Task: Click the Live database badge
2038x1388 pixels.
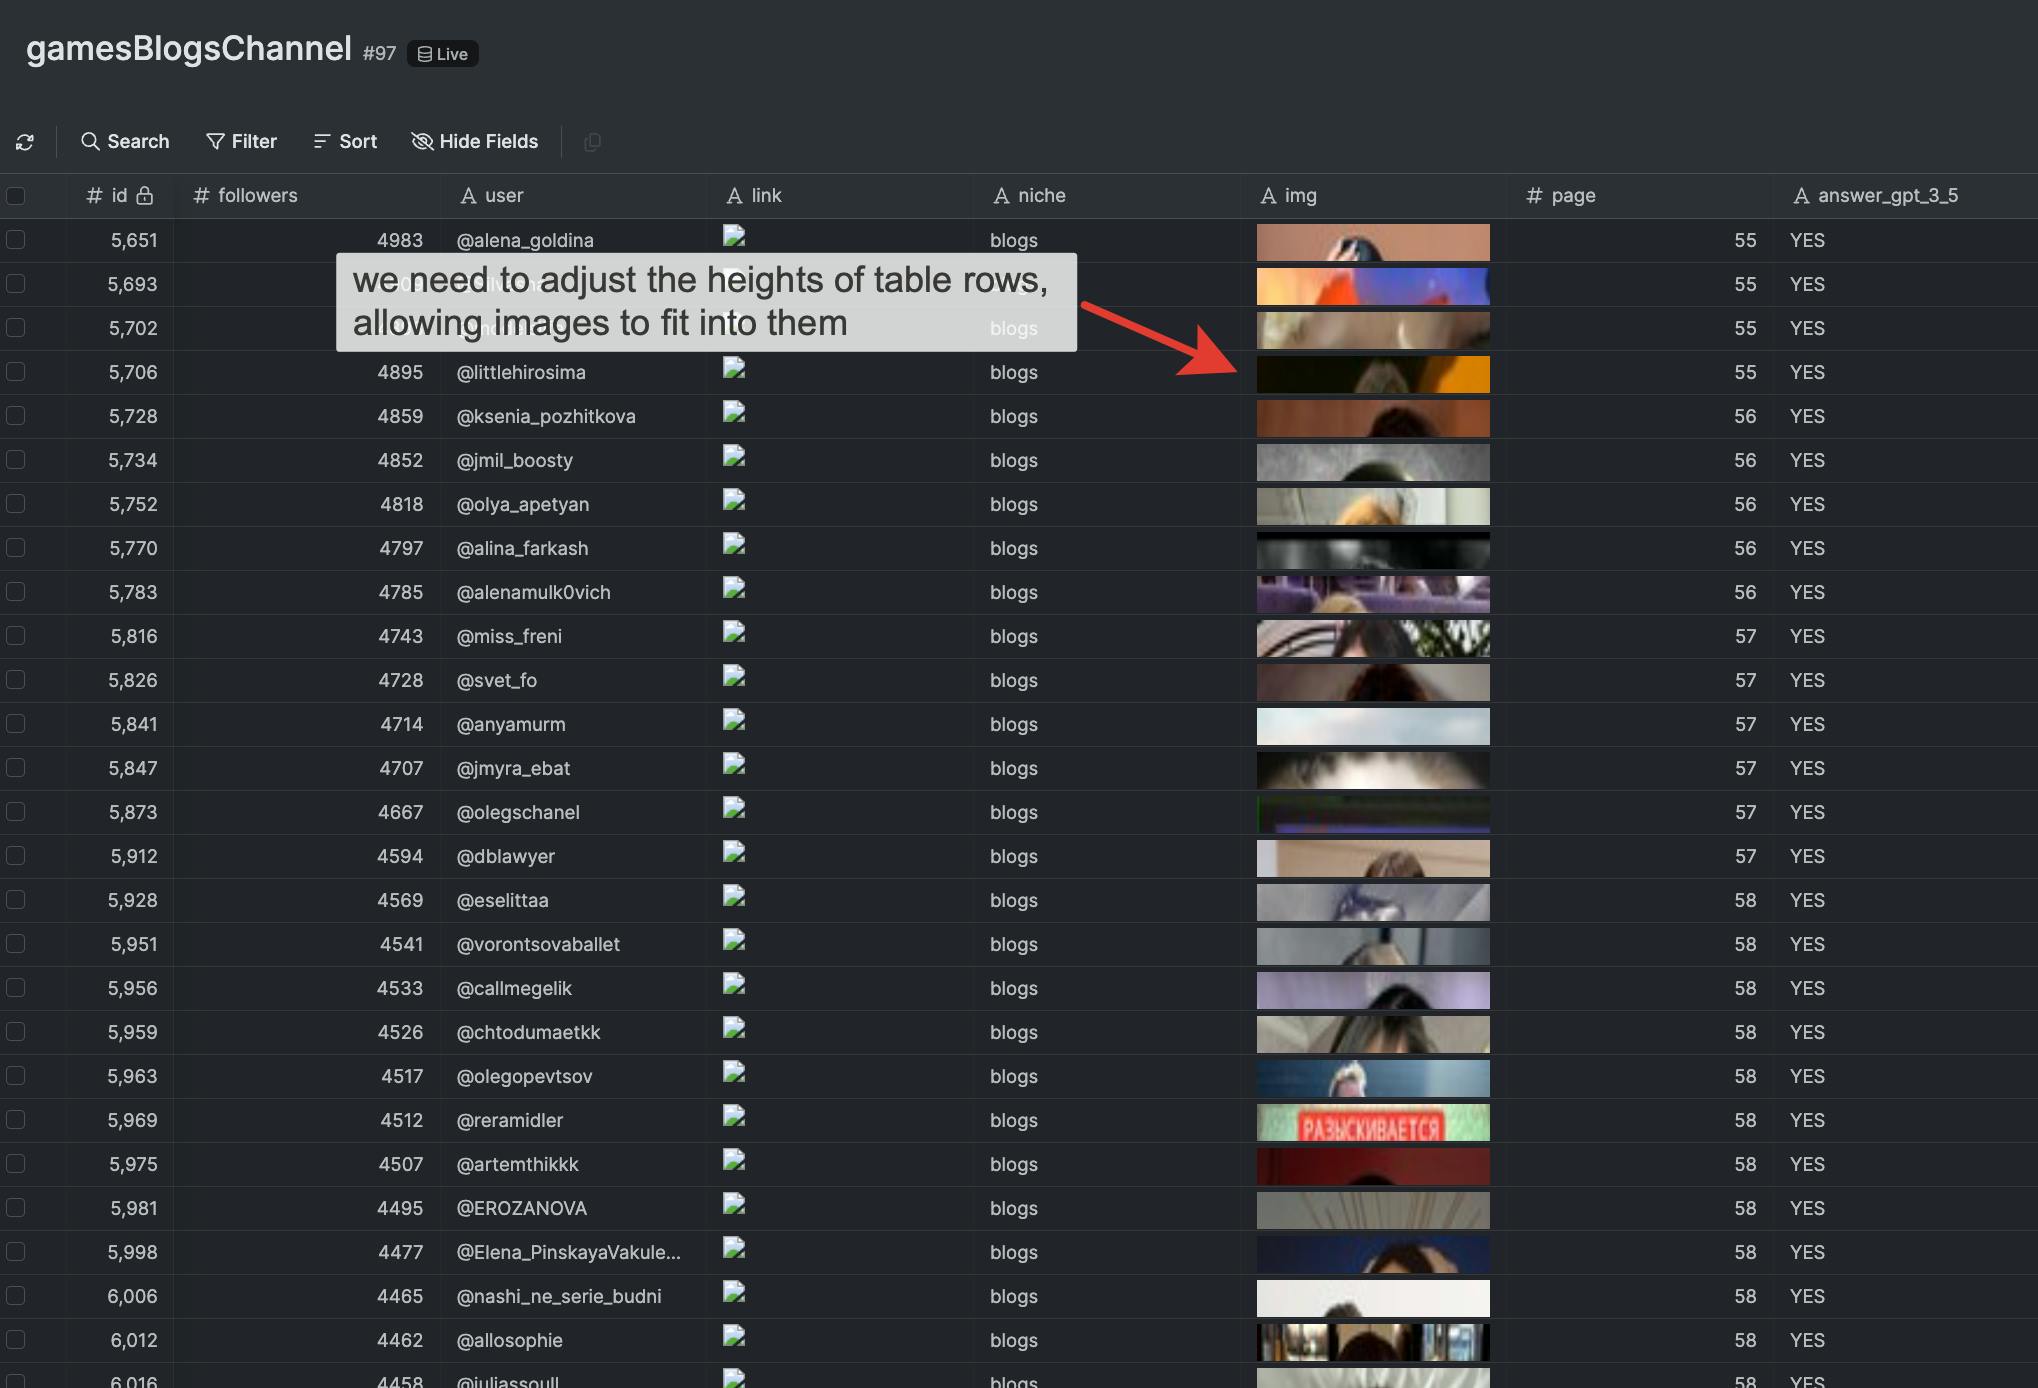Action: point(443,54)
